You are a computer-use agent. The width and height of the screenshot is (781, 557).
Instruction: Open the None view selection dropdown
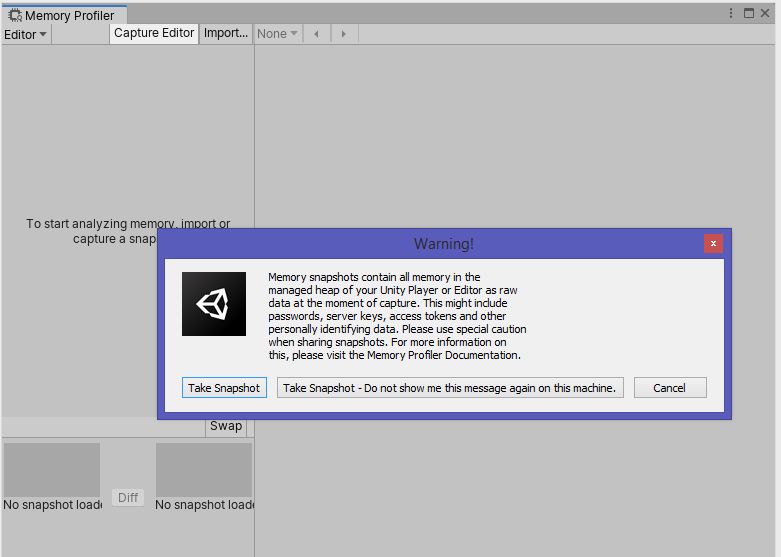click(277, 33)
